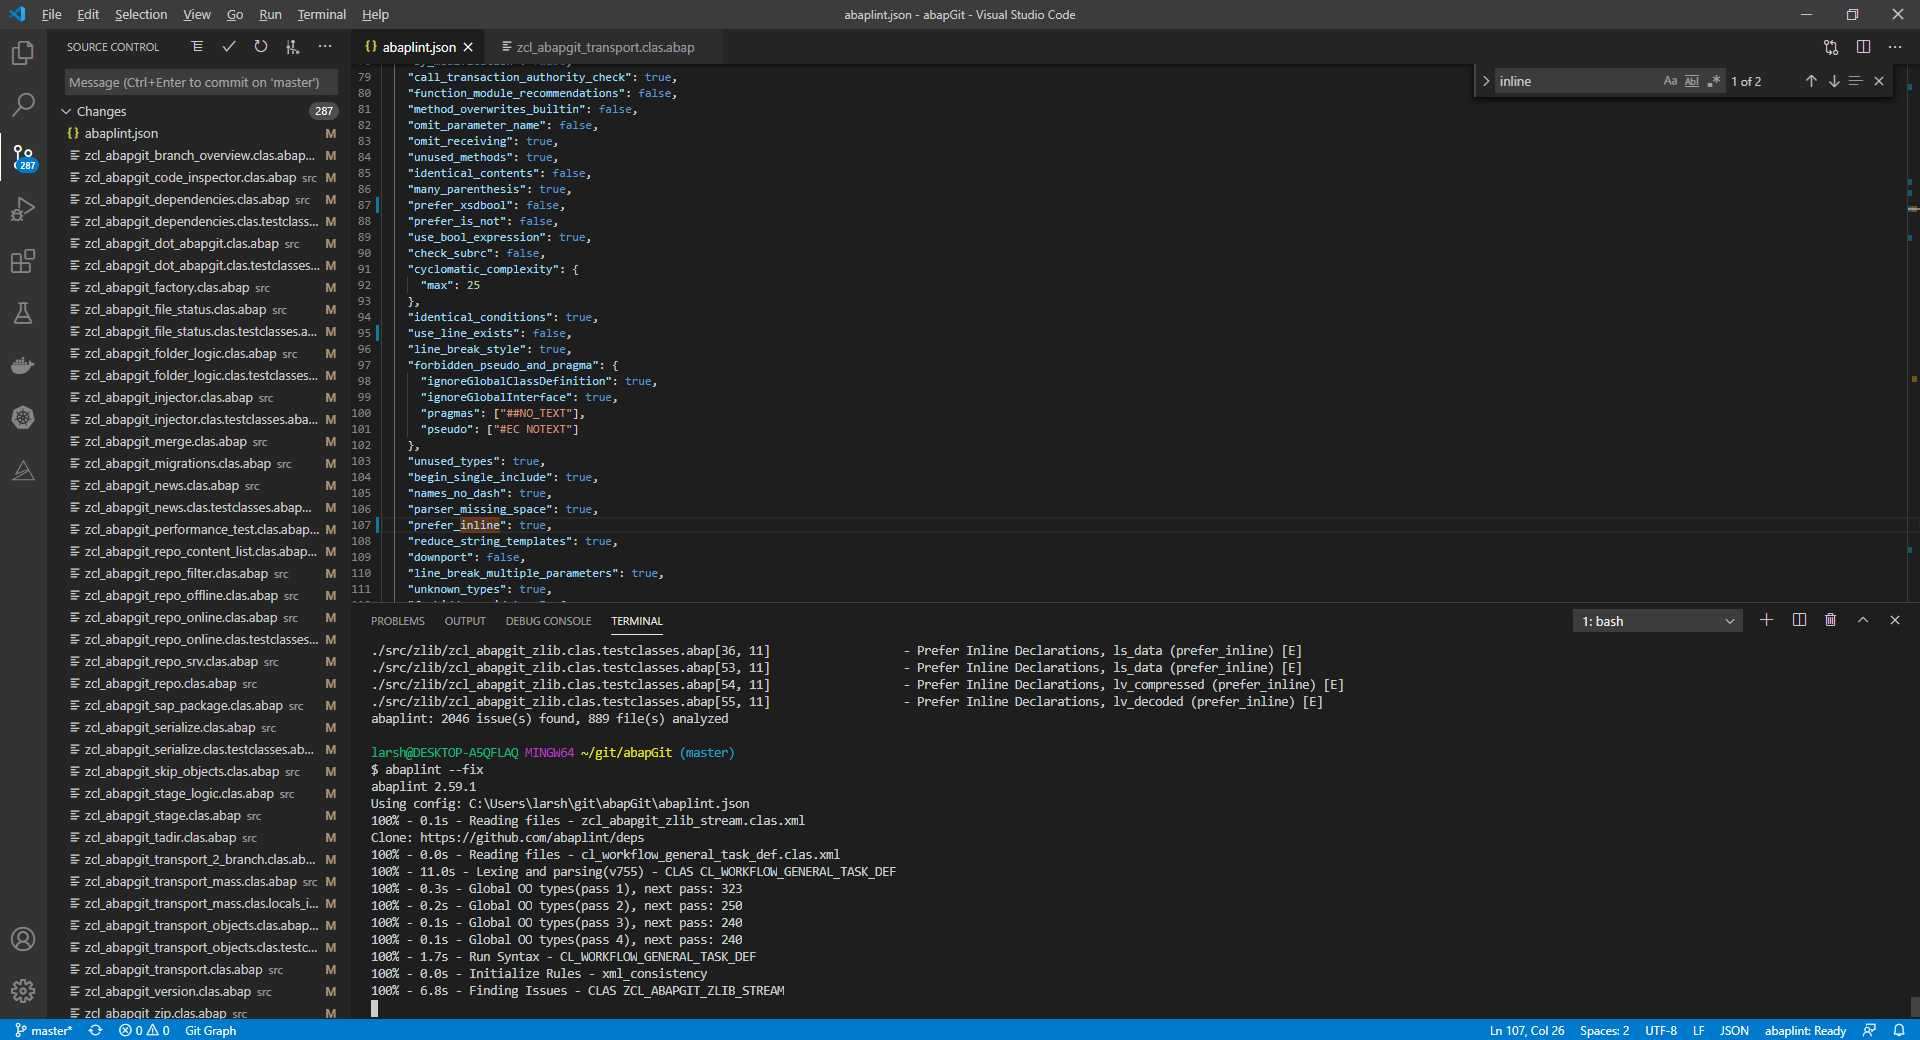This screenshot has height=1040, width=1920.
Task: Switch to the PROBLEMS panel
Action: tap(397, 620)
